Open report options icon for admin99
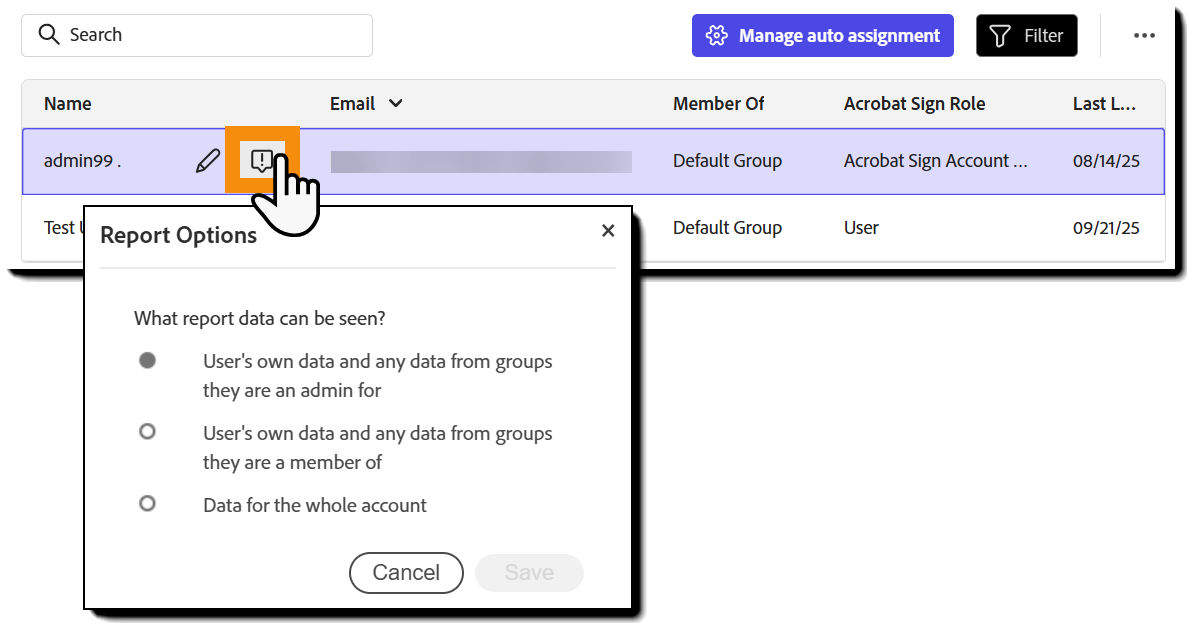The height and width of the screenshot is (623, 1187). pos(262,160)
